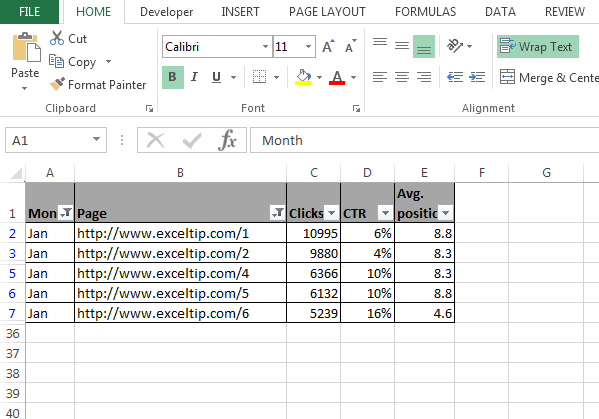Click the Increase Indent icon
599x419 pixels.
[477, 78]
